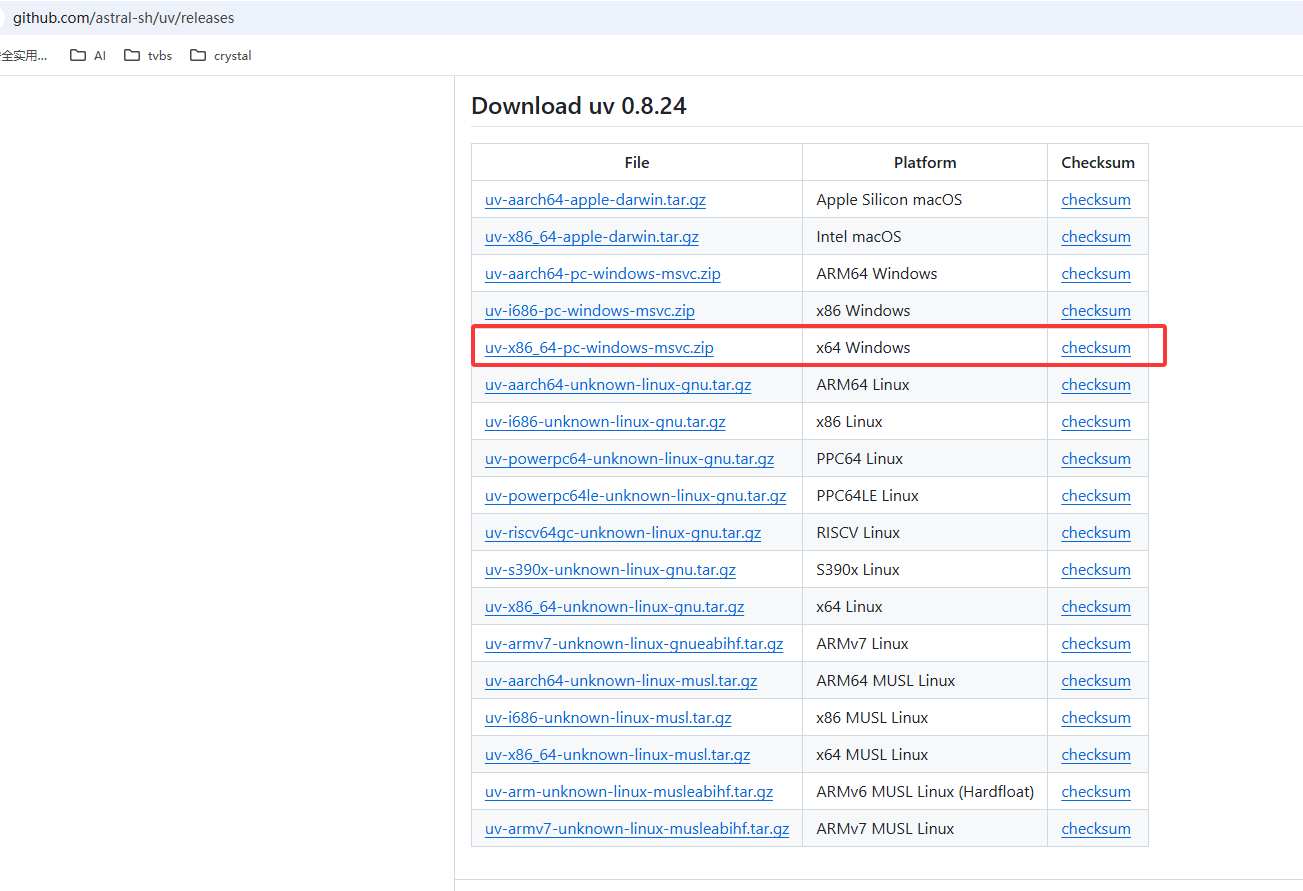
Task: Open checksum for ARMv7 Linux row
Action: [1096, 644]
